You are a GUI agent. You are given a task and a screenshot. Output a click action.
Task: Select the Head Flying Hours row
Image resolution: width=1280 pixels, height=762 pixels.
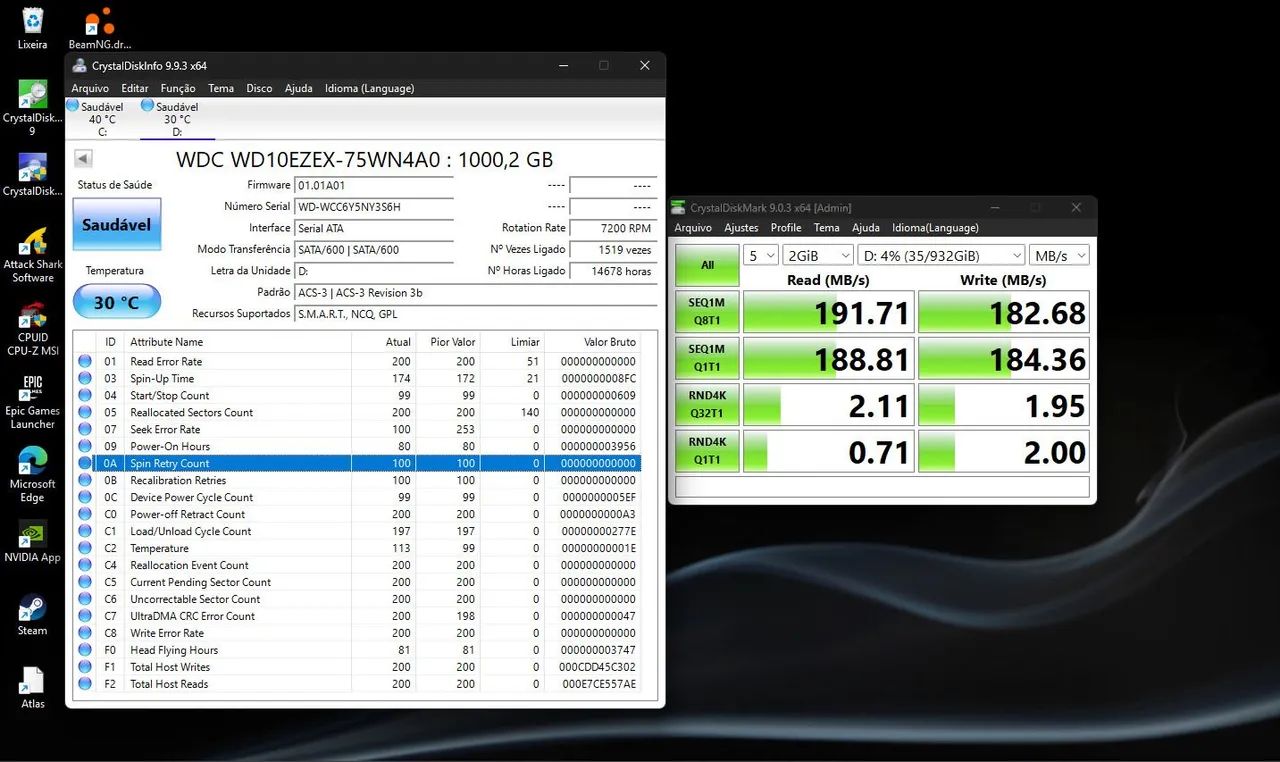pyautogui.click(x=357, y=650)
